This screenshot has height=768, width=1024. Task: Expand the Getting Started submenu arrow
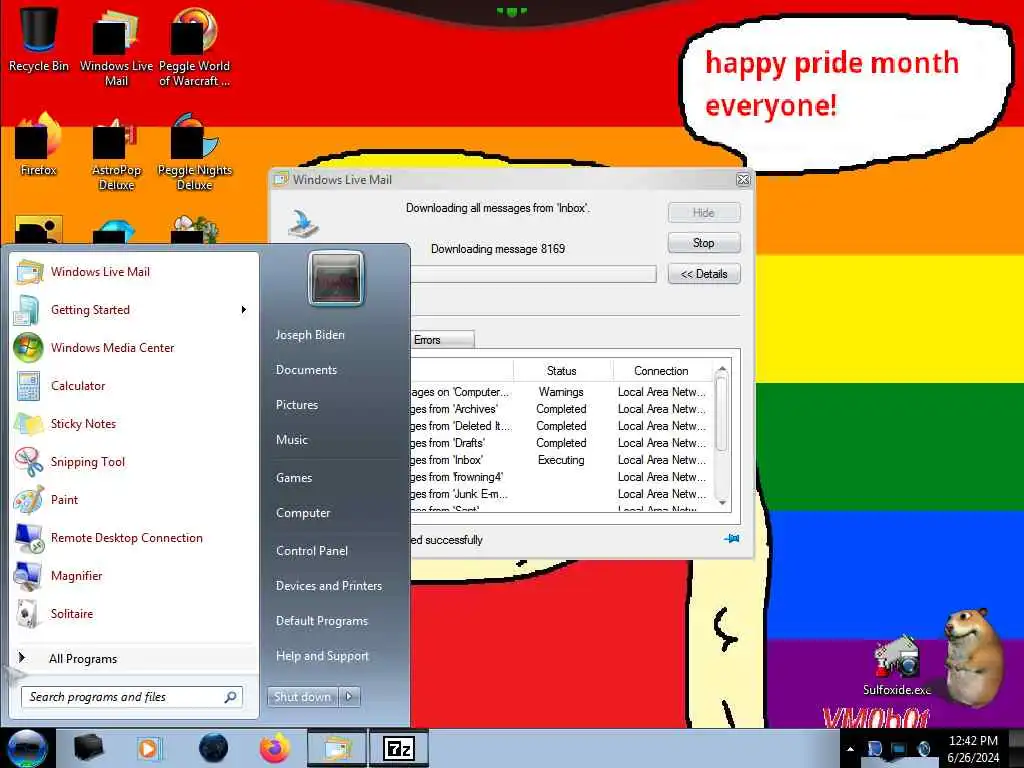[x=244, y=310]
